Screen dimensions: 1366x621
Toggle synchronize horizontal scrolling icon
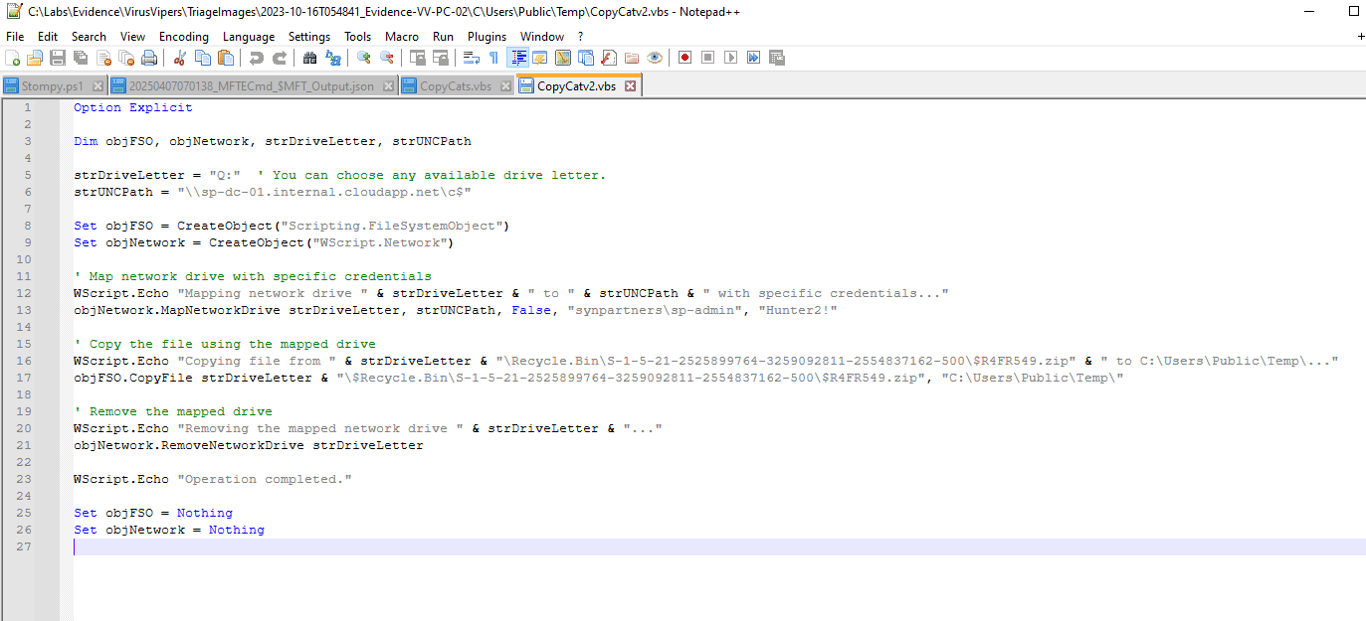[440, 58]
